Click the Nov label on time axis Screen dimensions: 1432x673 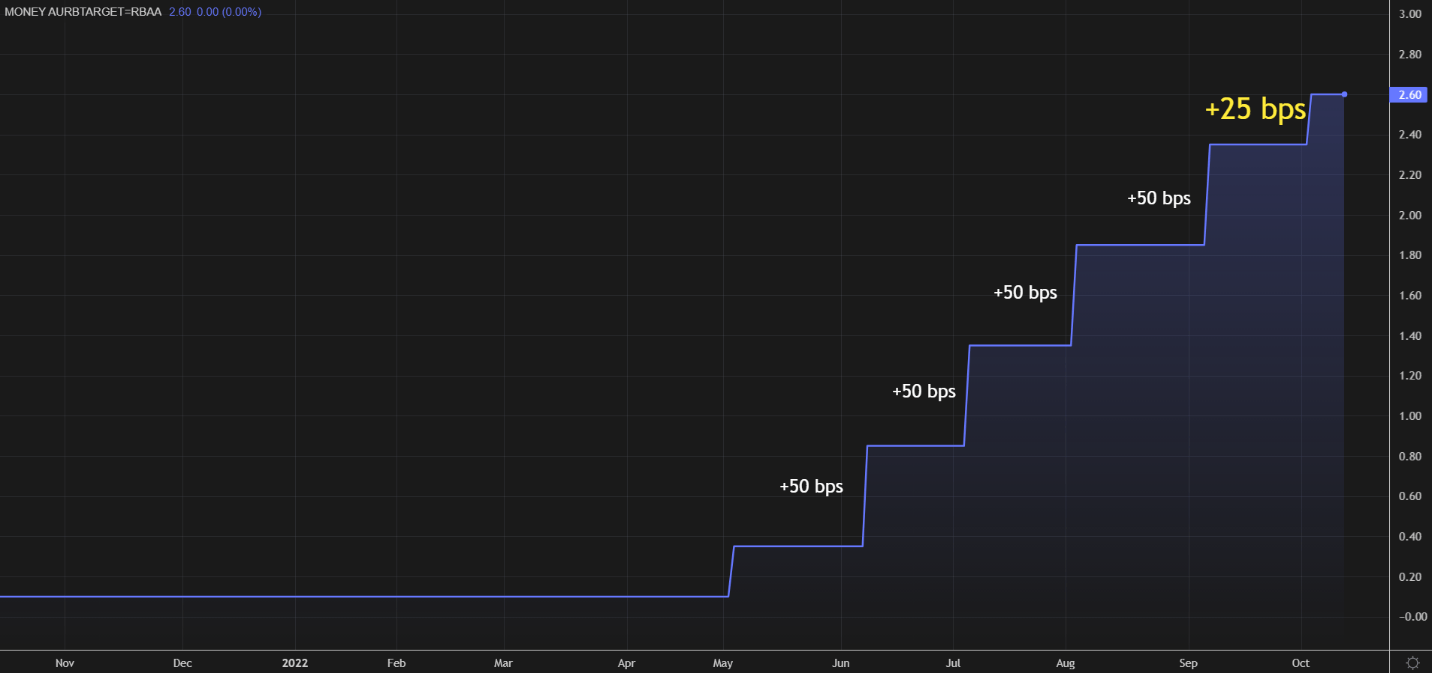[x=65, y=663]
